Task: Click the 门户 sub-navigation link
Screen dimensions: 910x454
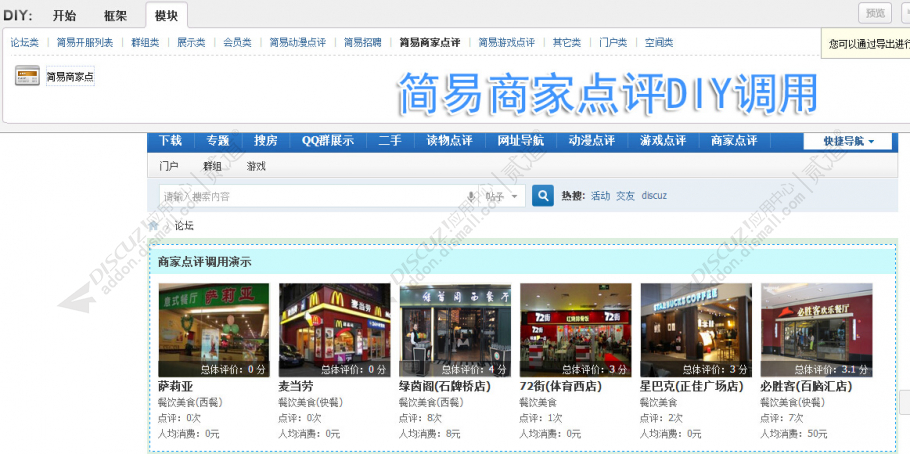Action: [168, 166]
